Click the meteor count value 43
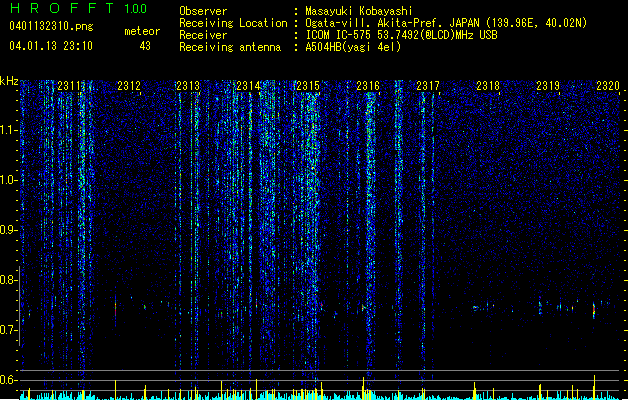Viewport: 629px width, 400px height. [145, 46]
